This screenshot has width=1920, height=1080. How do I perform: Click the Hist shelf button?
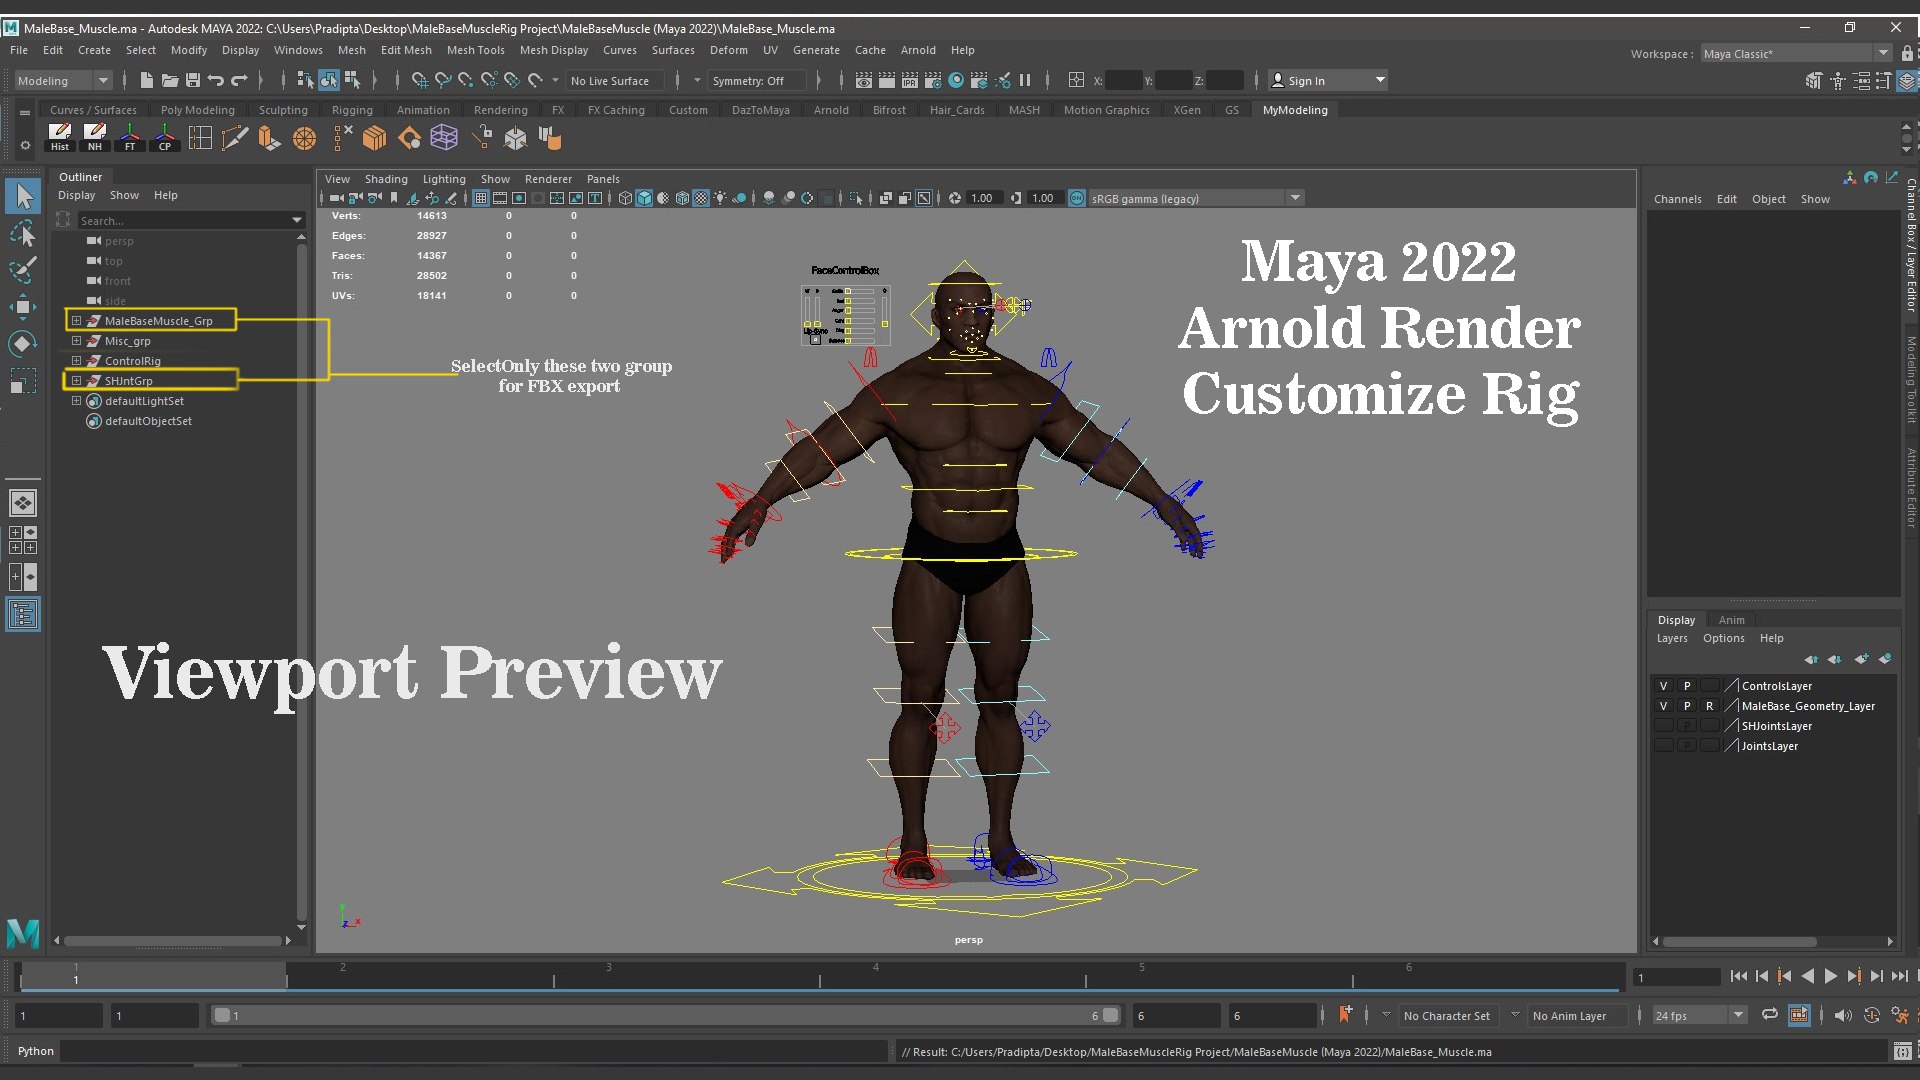click(x=60, y=137)
